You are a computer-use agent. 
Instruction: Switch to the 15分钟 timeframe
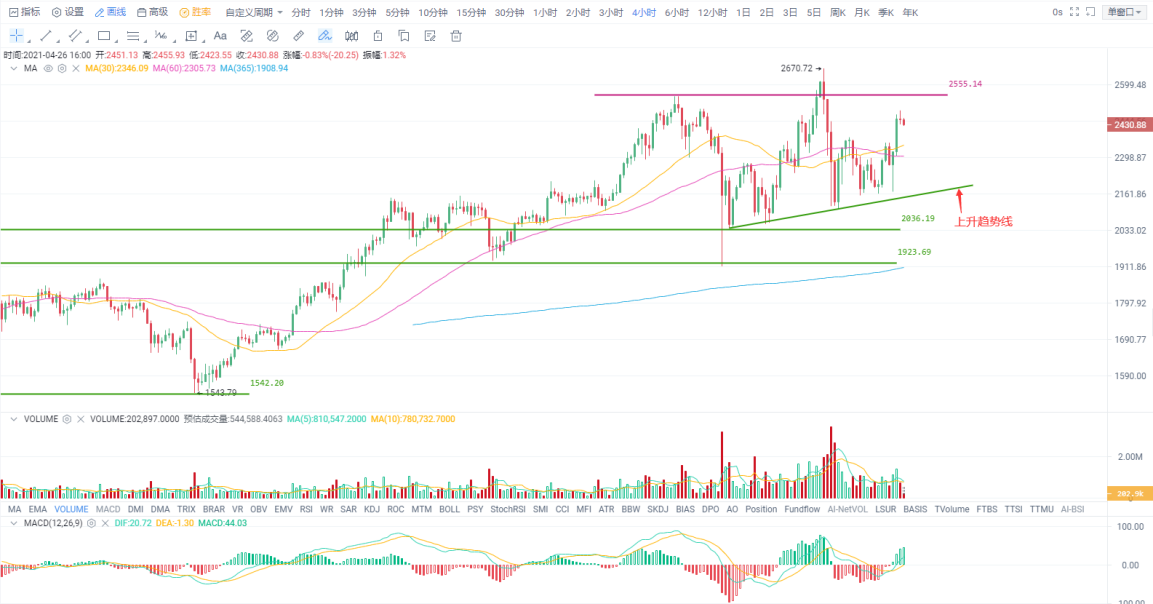[471, 13]
